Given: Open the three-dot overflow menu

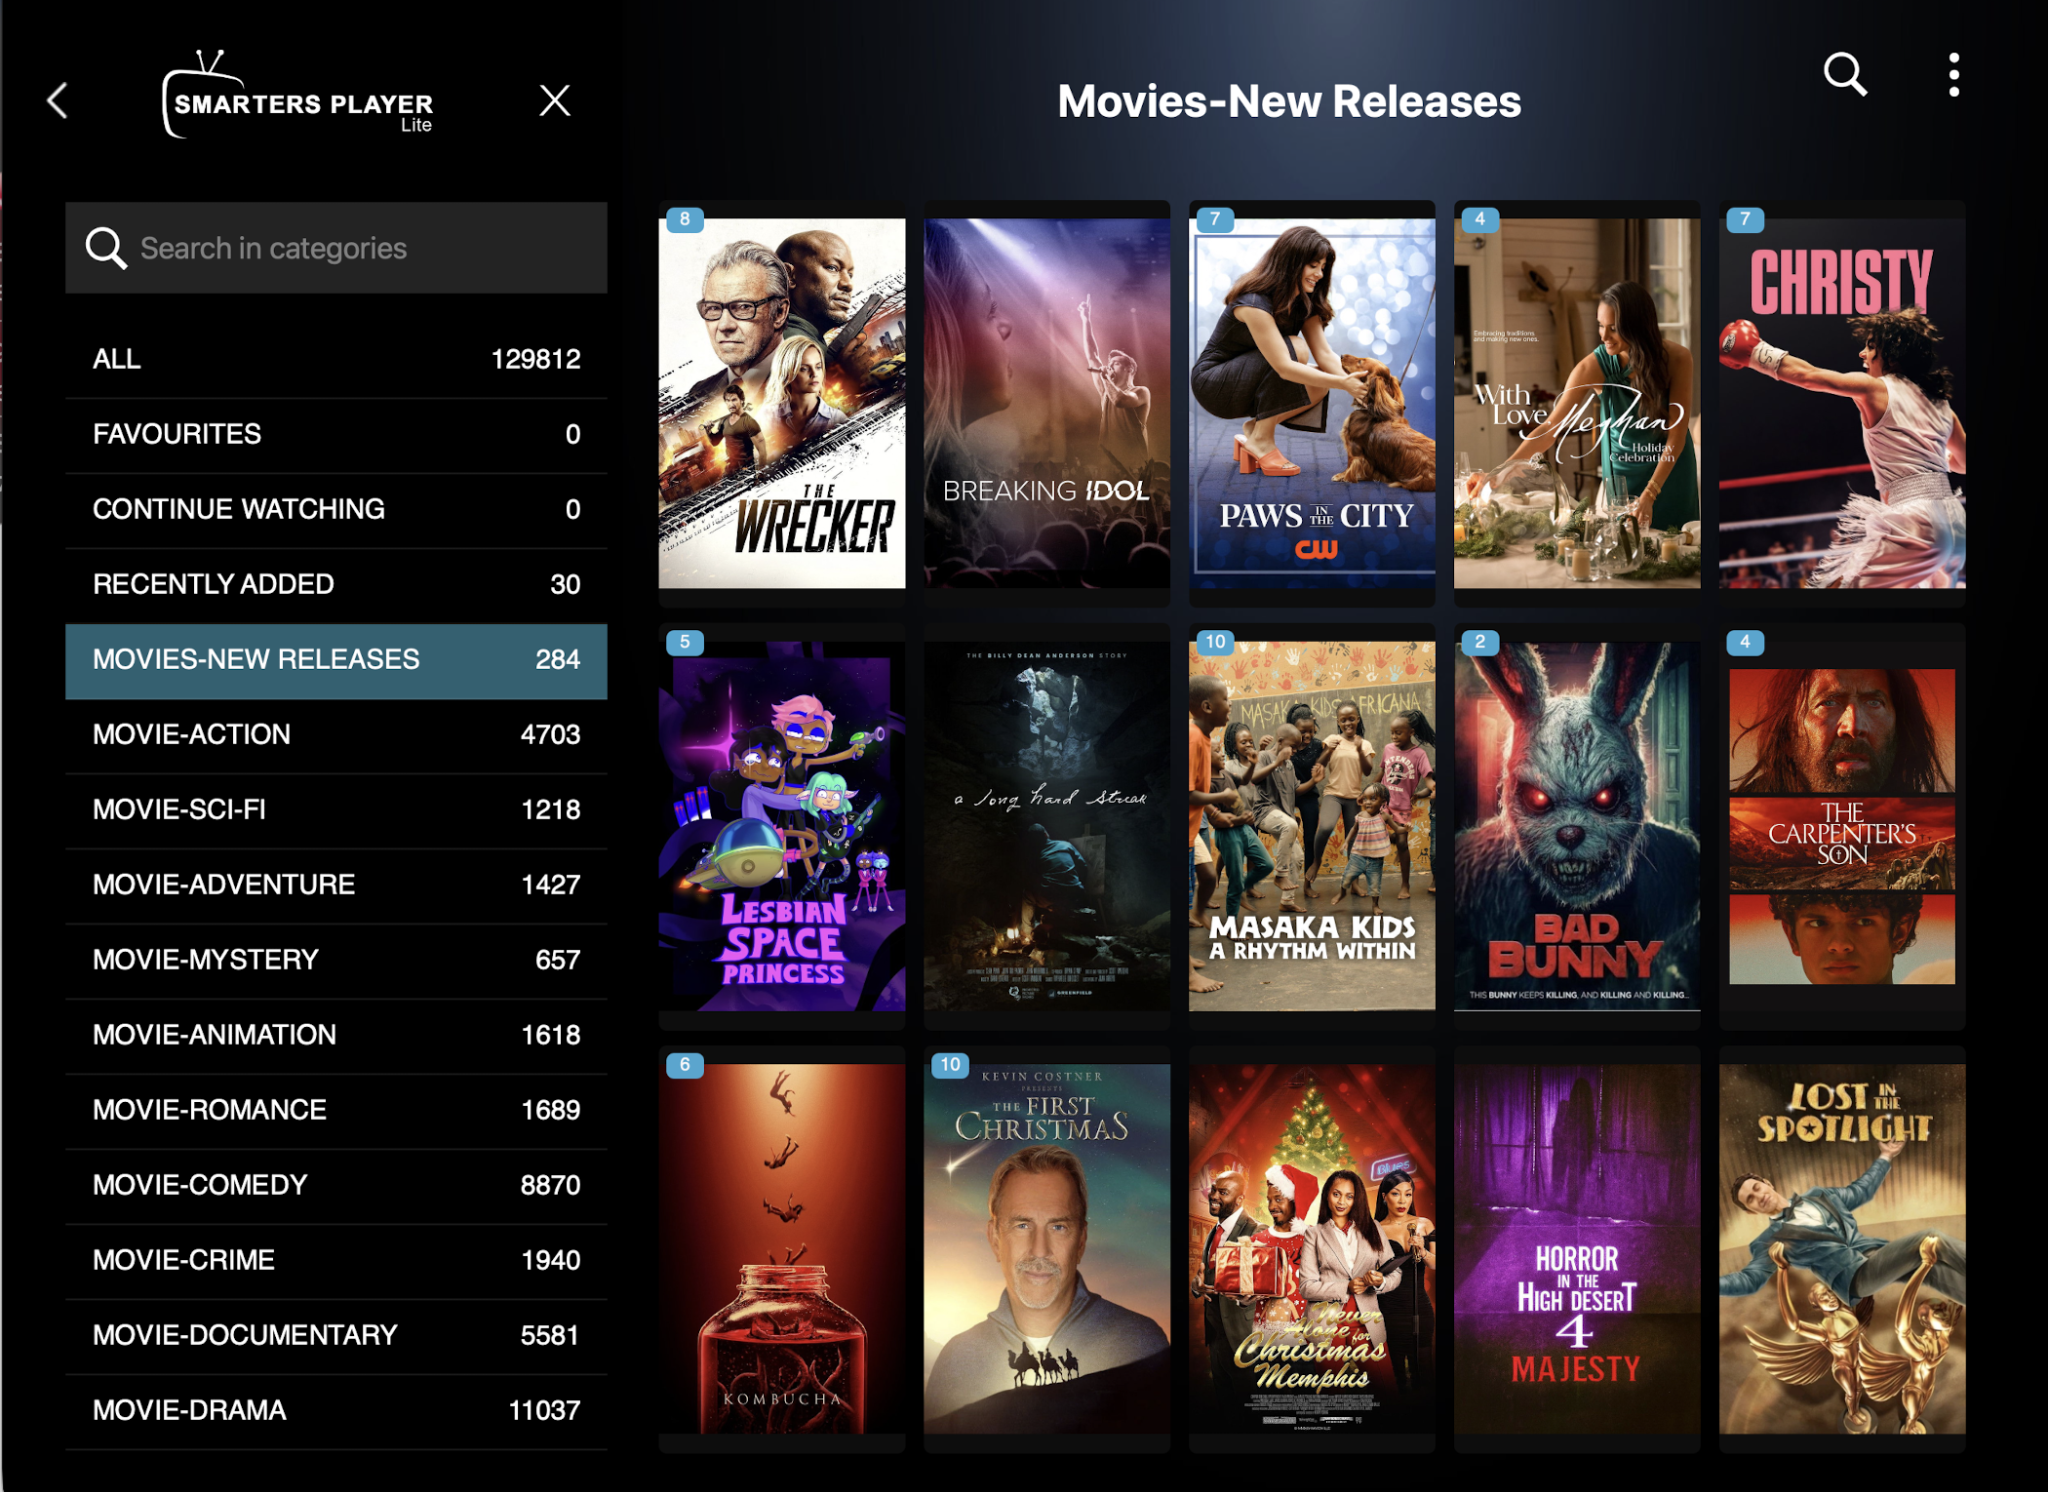Looking at the screenshot, I should point(1953,75).
